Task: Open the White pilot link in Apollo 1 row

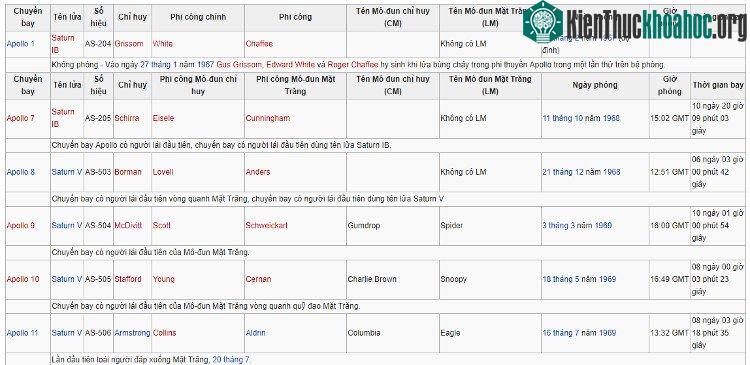Action: point(163,44)
